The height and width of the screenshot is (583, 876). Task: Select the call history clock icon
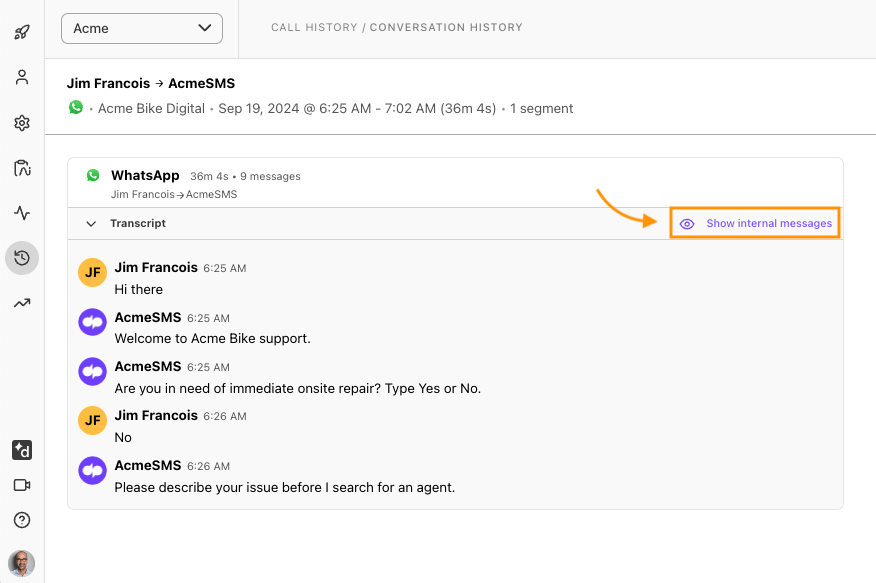pyautogui.click(x=22, y=258)
